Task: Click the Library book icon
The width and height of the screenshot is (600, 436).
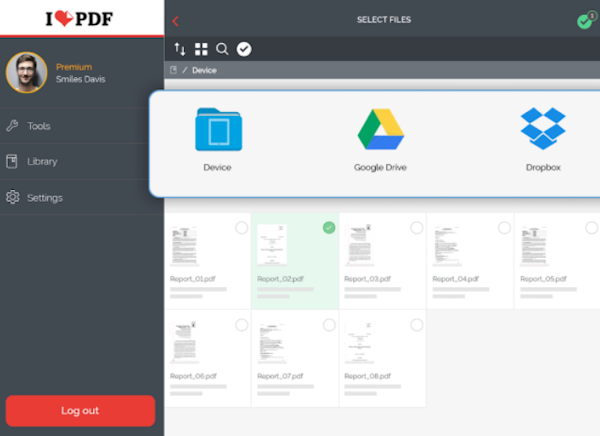Action: [12, 161]
